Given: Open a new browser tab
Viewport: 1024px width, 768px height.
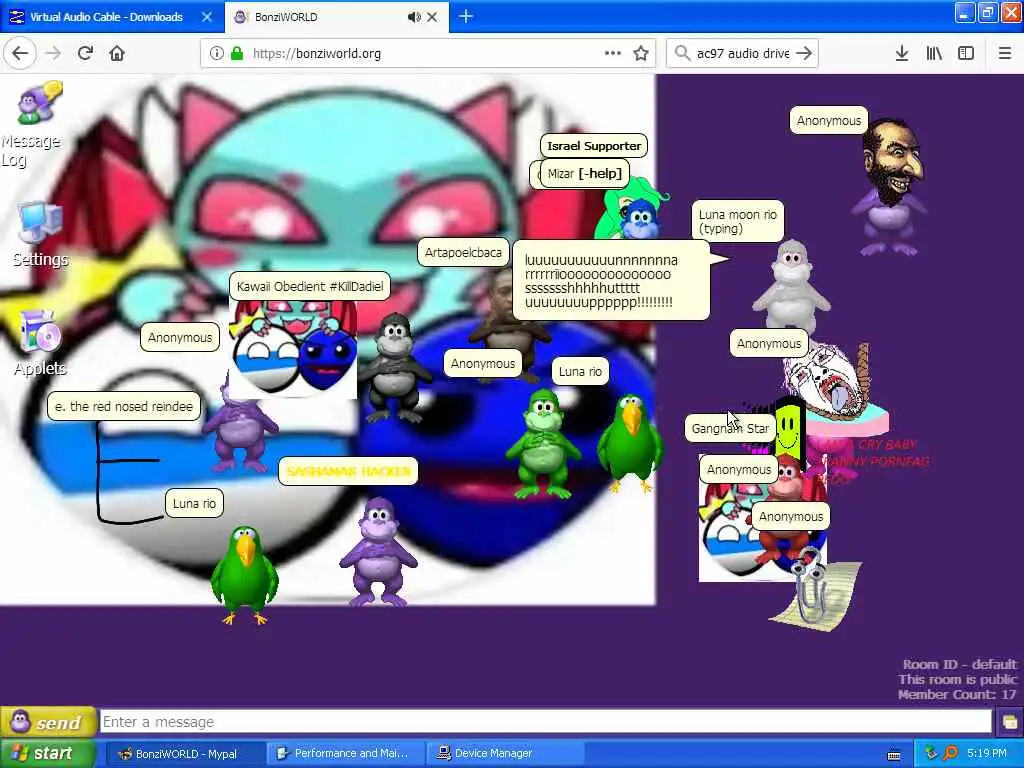Looking at the screenshot, I should tap(466, 17).
